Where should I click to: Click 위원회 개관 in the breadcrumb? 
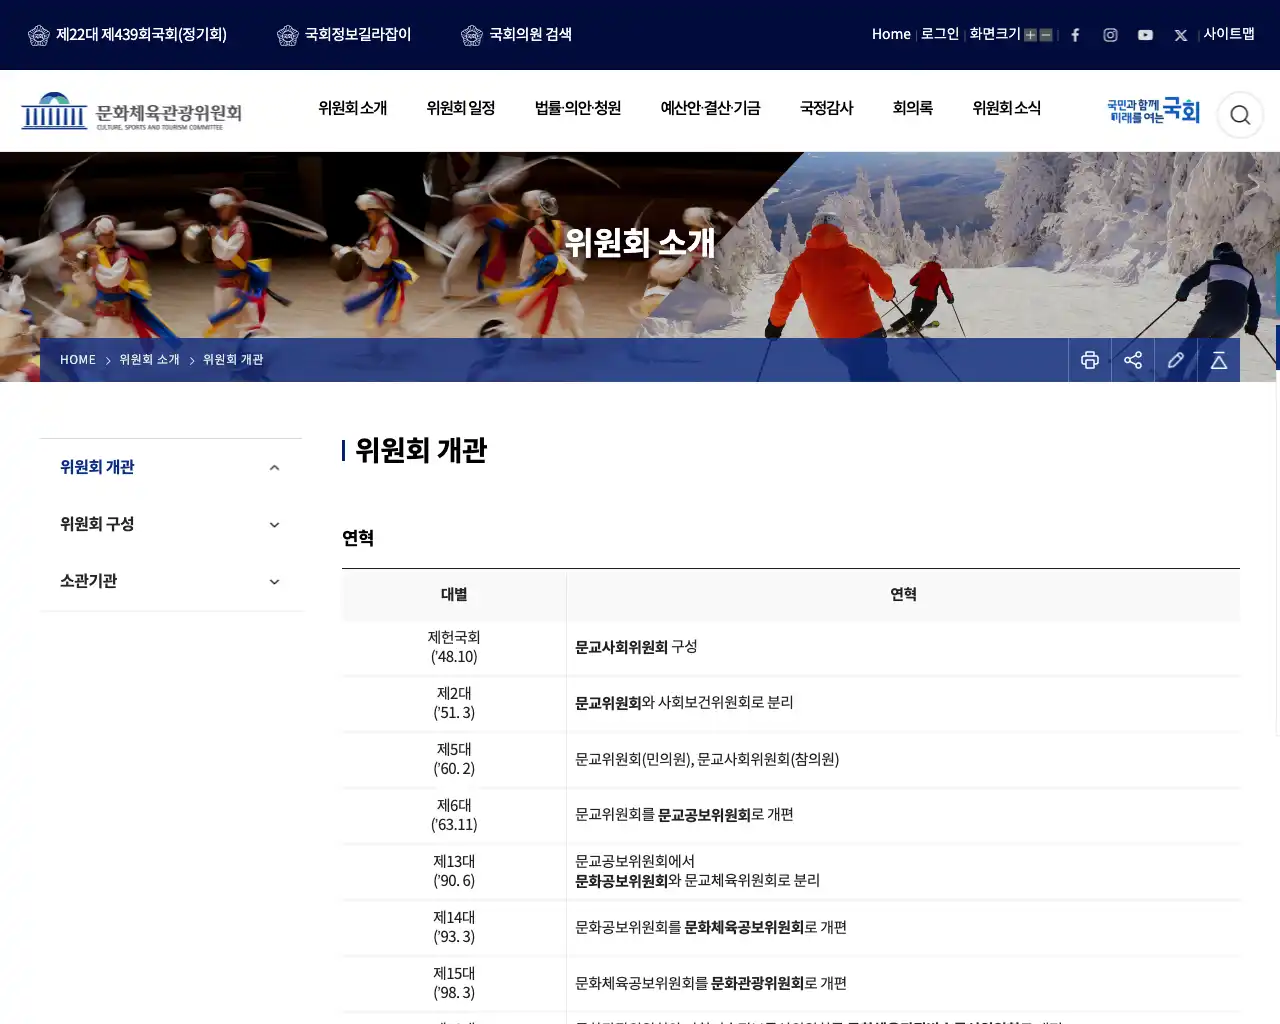233,360
